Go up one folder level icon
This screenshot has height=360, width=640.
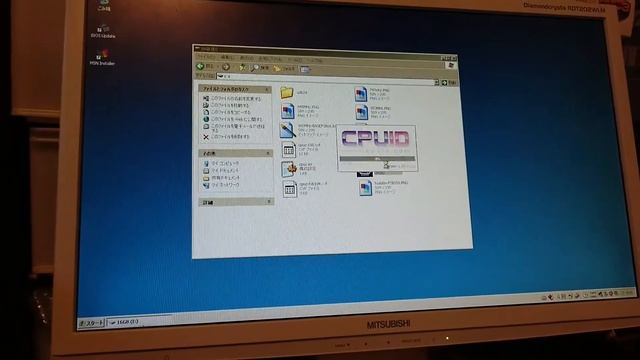(243, 67)
